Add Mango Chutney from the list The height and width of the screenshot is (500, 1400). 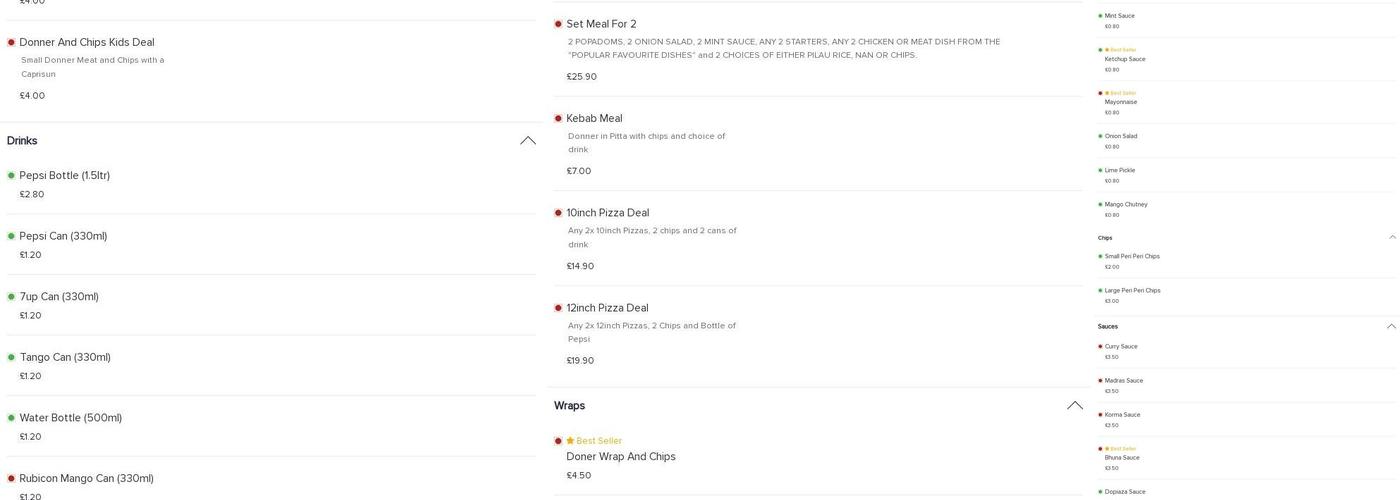(x=1126, y=205)
